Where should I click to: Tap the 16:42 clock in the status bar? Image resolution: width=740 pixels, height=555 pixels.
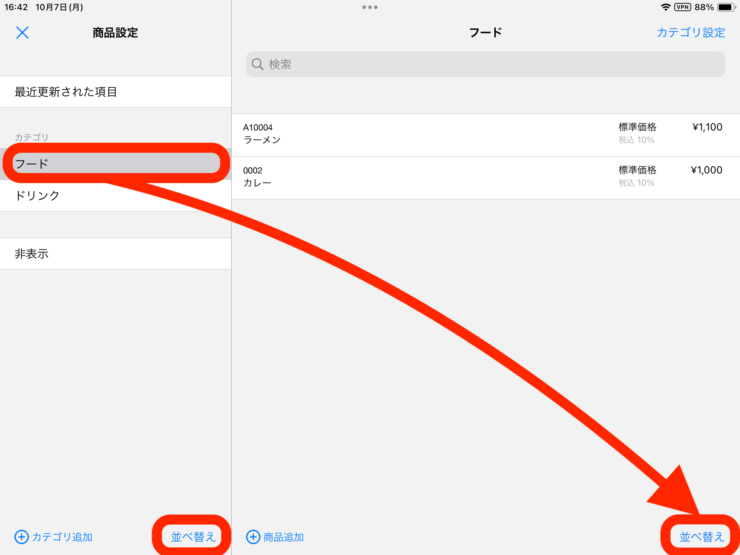(x=16, y=8)
